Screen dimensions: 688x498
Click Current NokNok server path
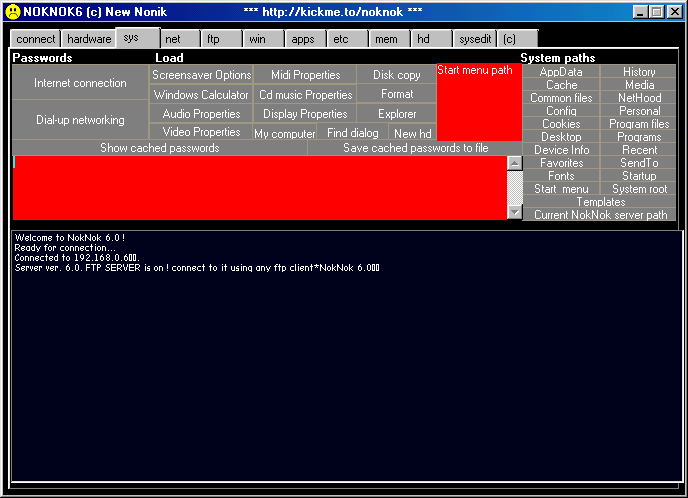[599, 215]
